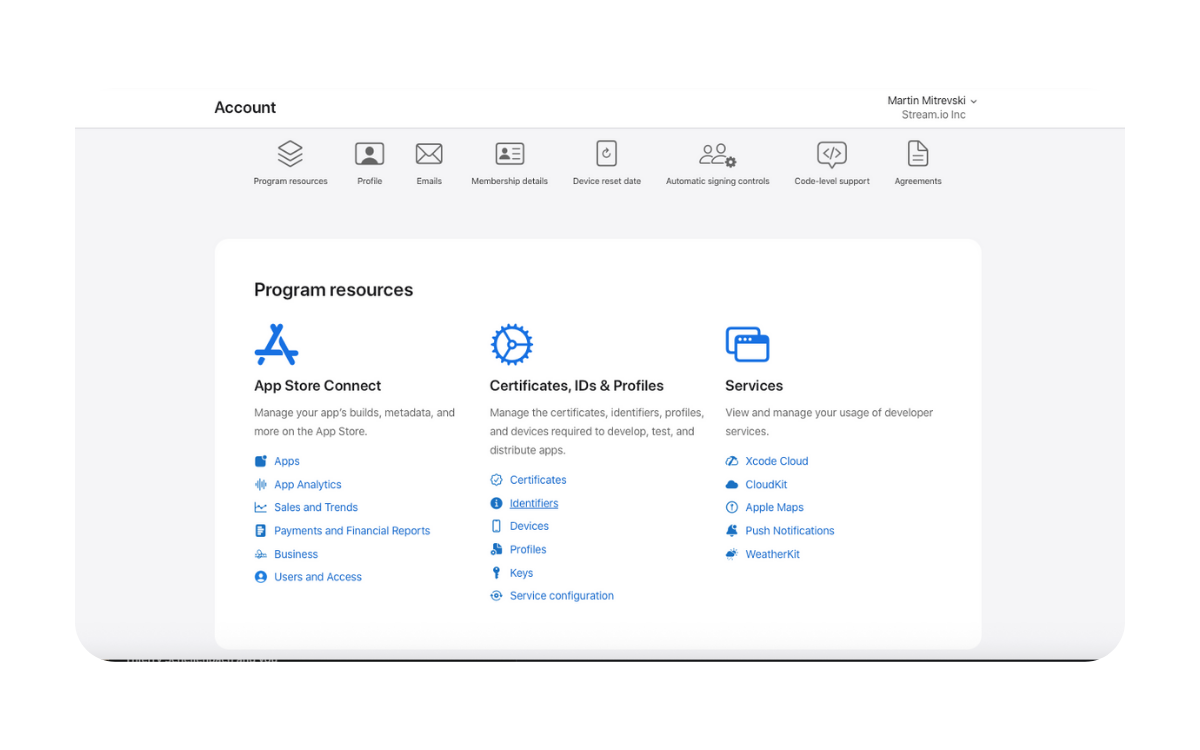
Task: Open the Keys link
Action: [521, 573]
